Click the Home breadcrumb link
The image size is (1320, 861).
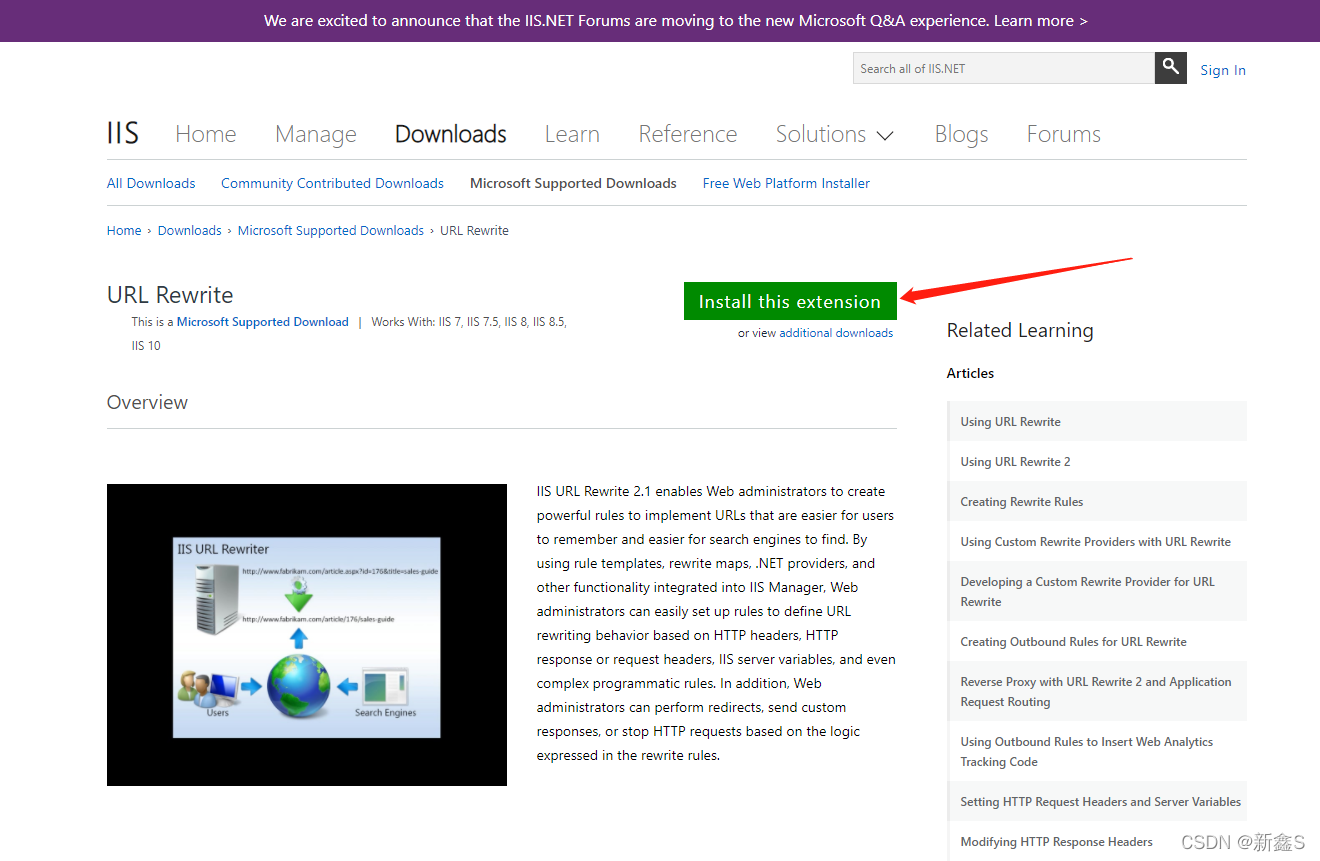click(x=124, y=230)
